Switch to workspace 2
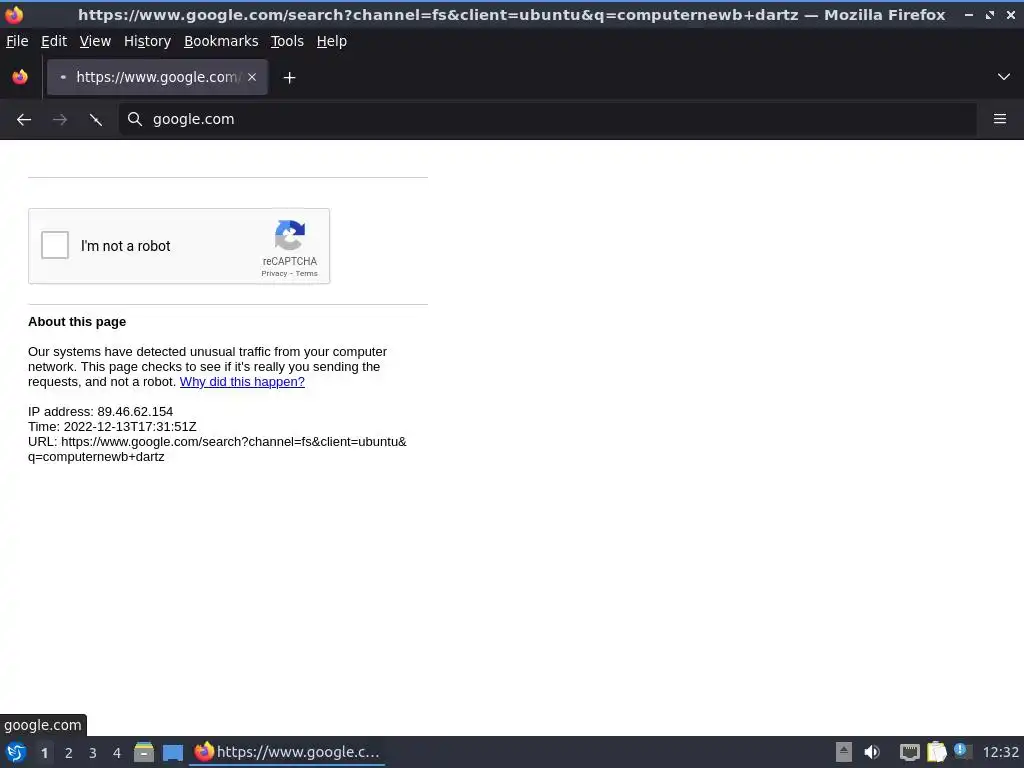This screenshot has width=1024, height=768. 69,753
